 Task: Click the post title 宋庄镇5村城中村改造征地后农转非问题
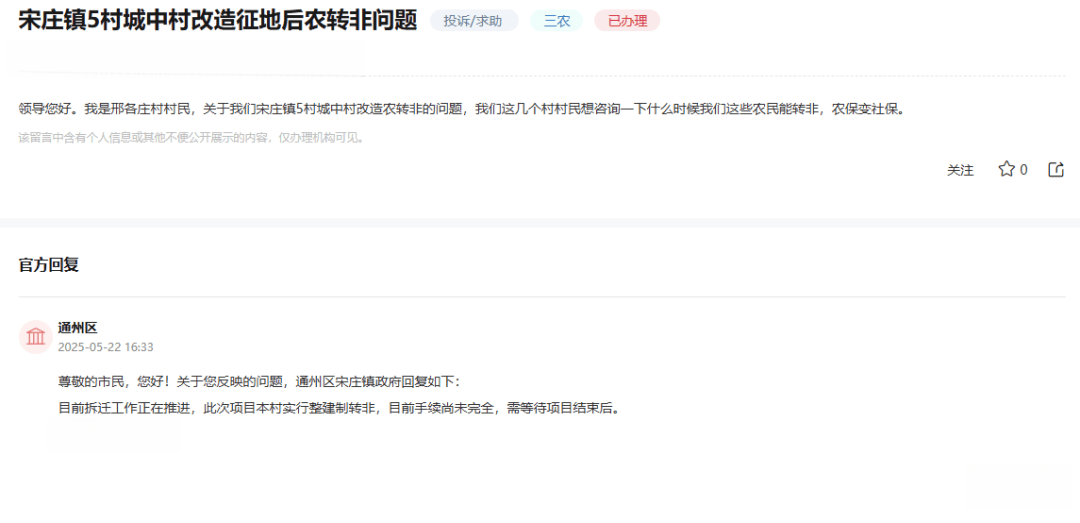(x=218, y=21)
